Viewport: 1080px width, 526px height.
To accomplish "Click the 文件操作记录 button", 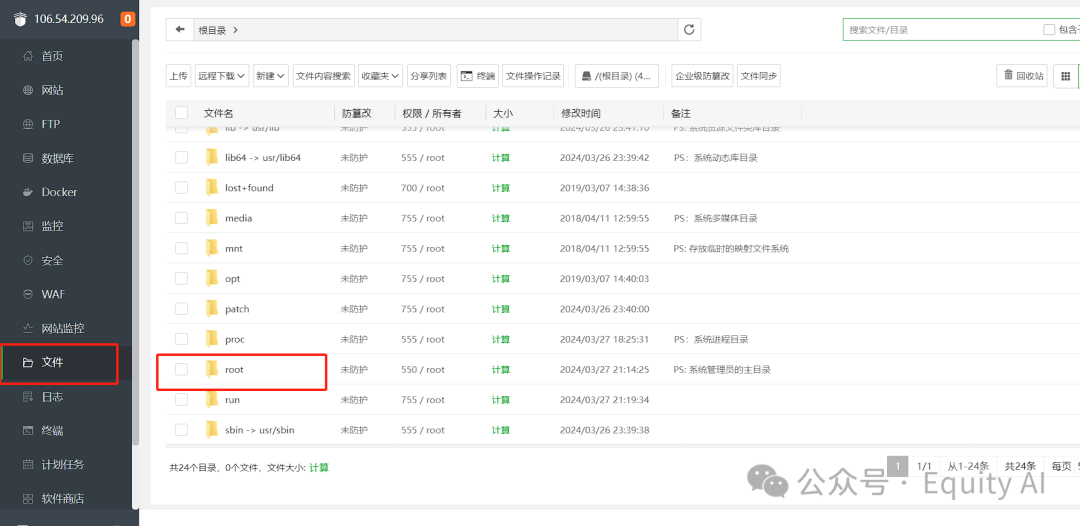I will coord(534,76).
